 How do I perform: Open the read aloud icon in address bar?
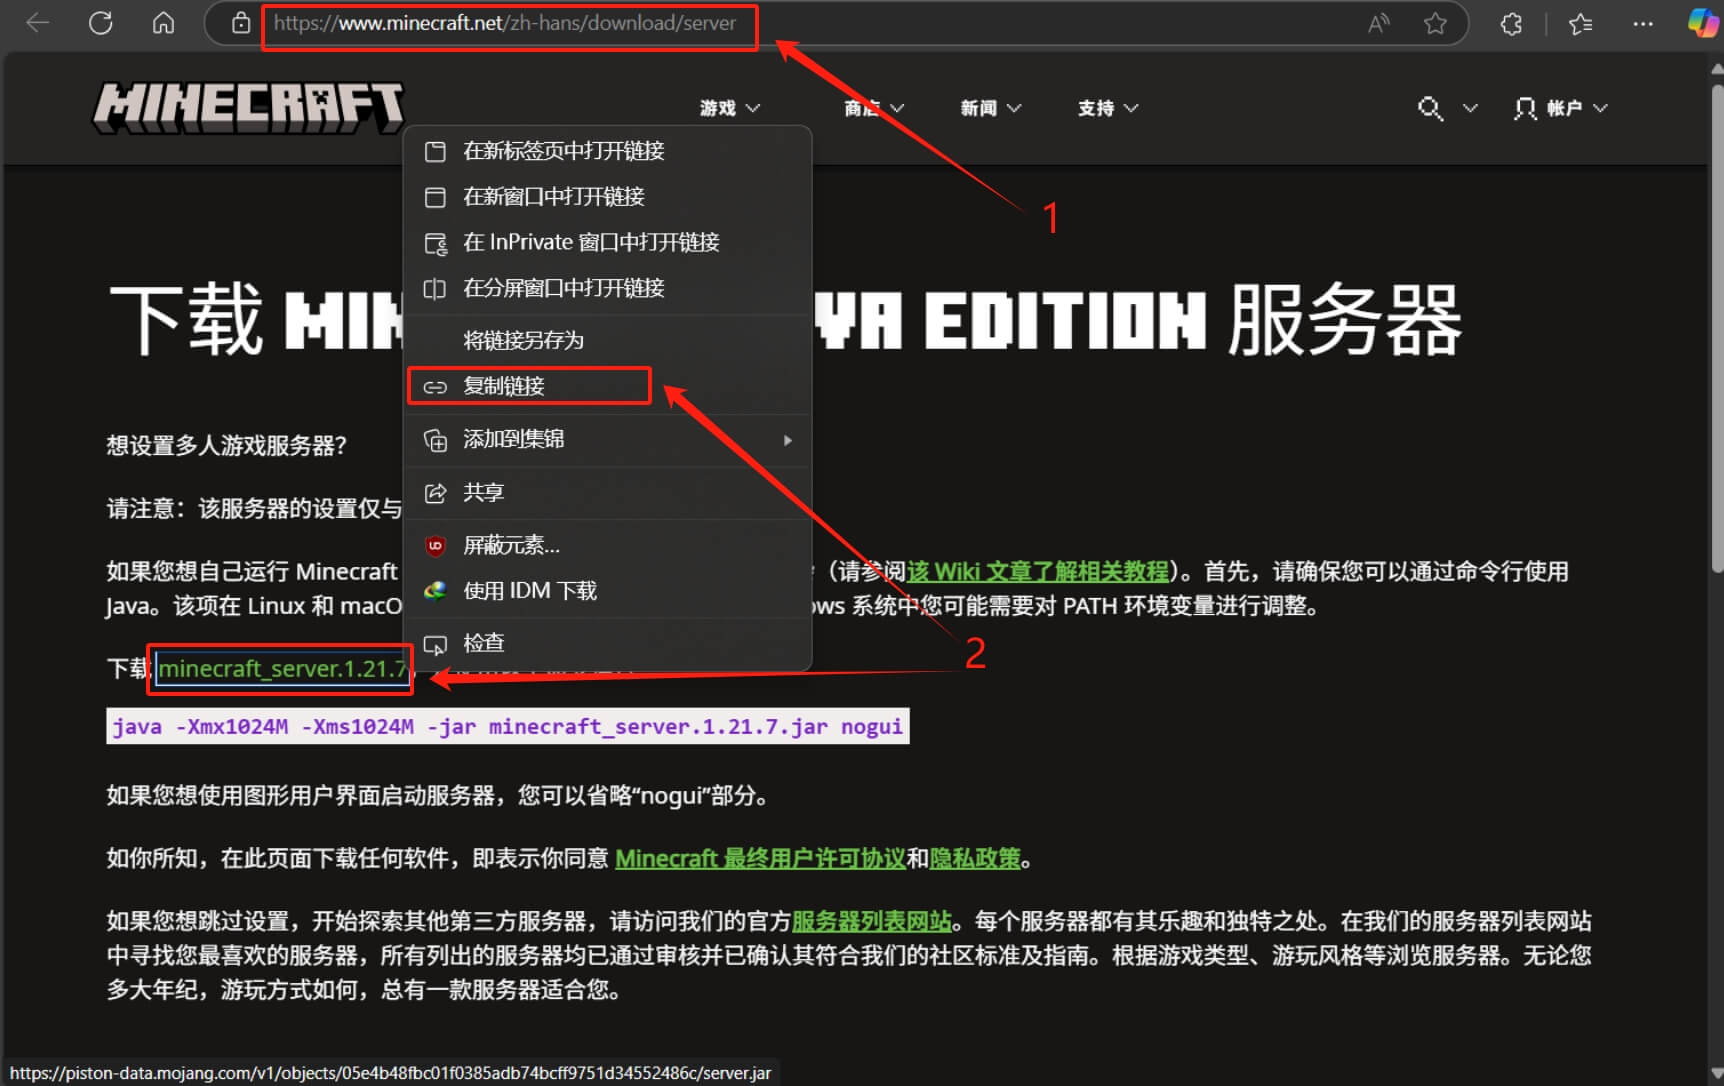pos(1378,23)
